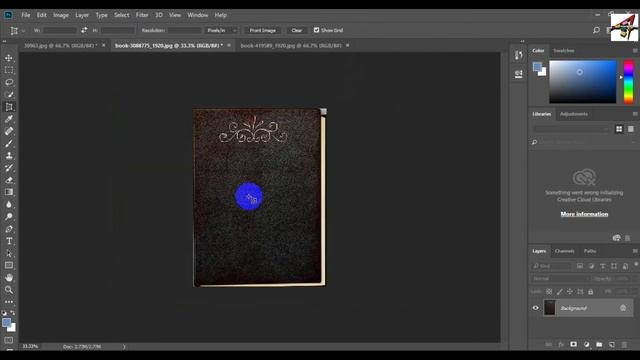The image size is (640, 360).
Task: Open the Normal blend mode dropdown
Action: click(x=560, y=279)
